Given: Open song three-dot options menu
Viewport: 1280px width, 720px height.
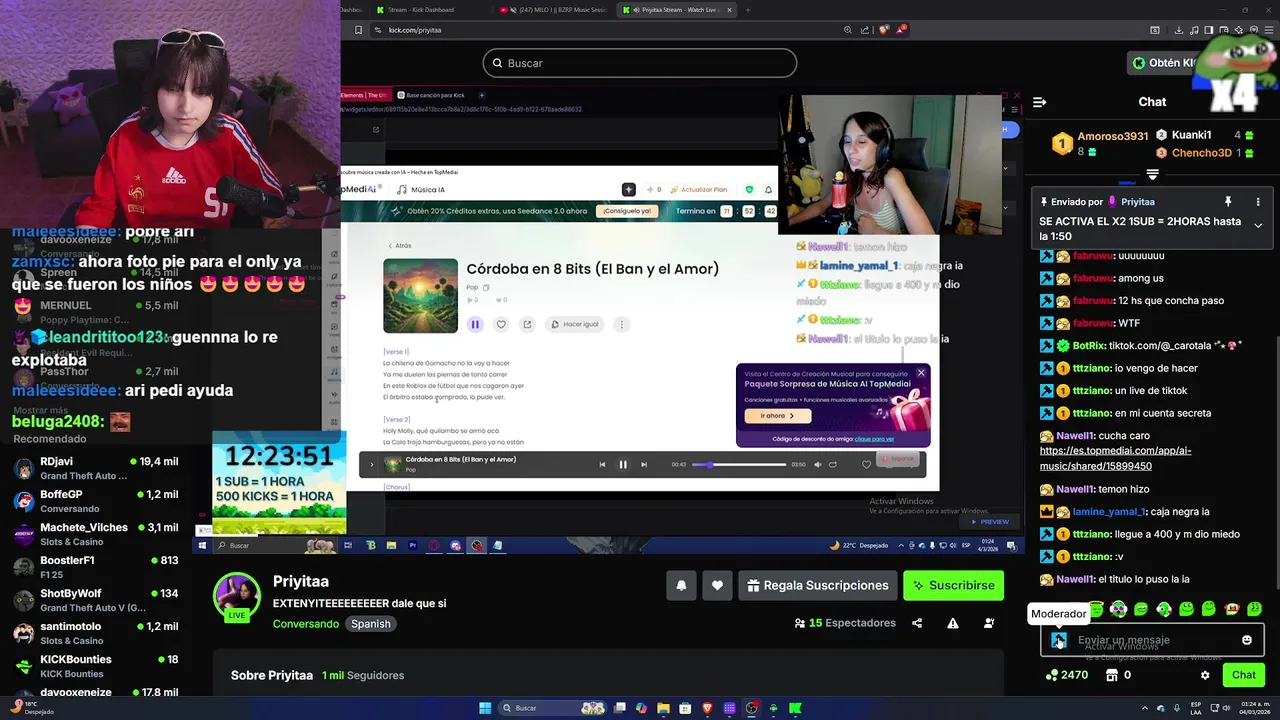Looking at the screenshot, I should pyautogui.click(x=621, y=324).
